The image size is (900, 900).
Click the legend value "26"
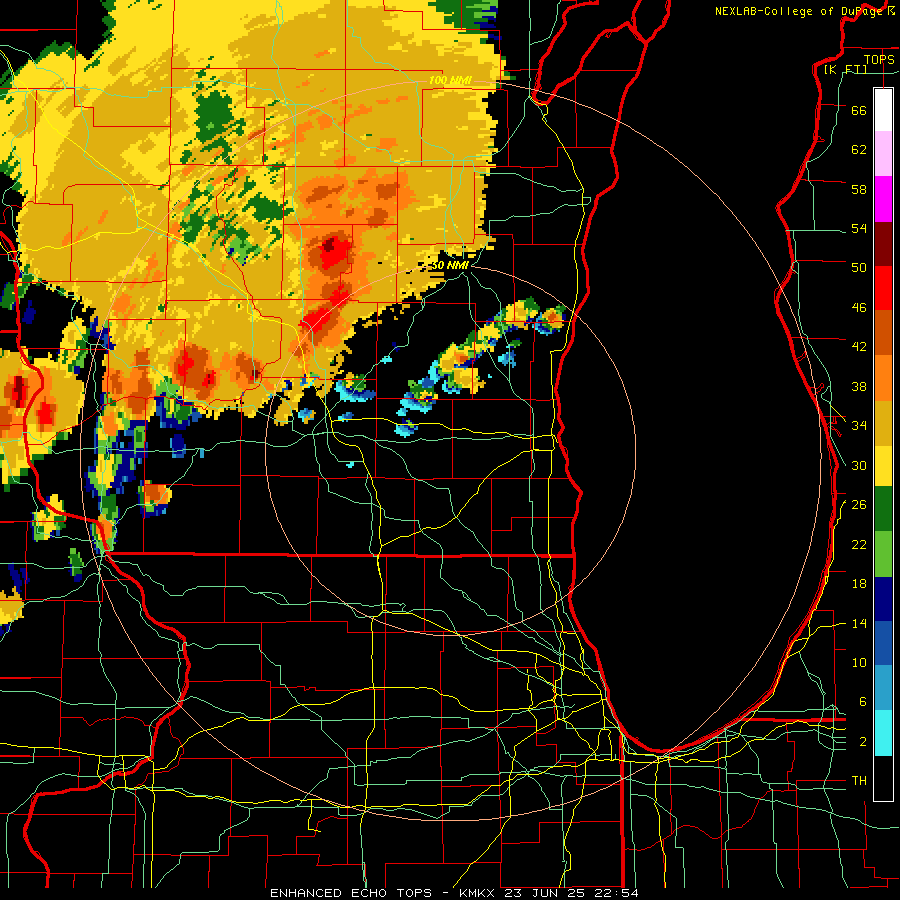click(859, 505)
